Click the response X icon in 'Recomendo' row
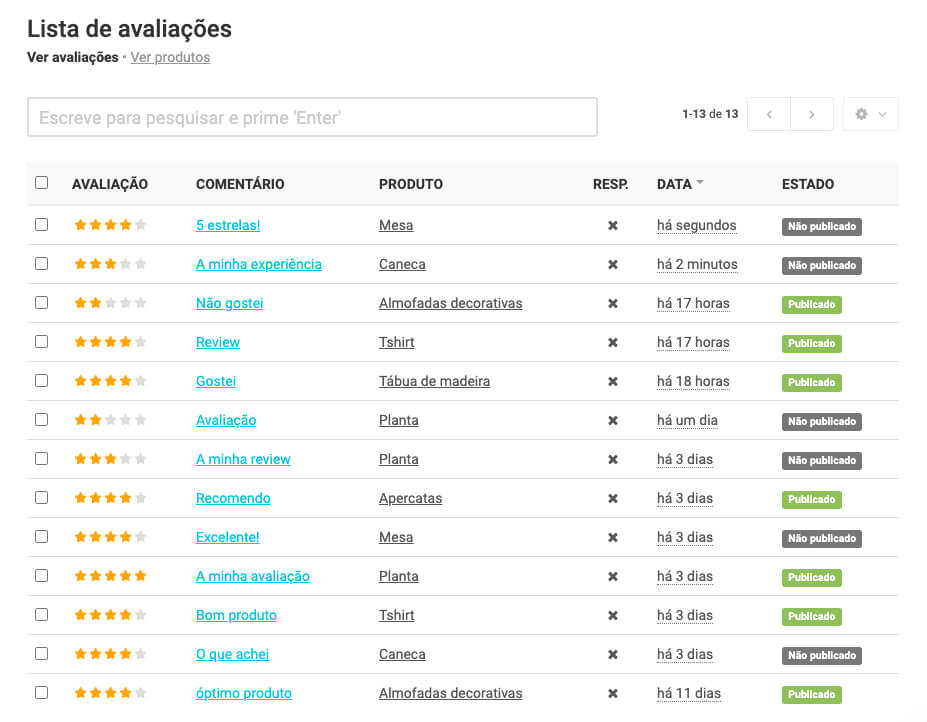 pyautogui.click(x=613, y=499)
